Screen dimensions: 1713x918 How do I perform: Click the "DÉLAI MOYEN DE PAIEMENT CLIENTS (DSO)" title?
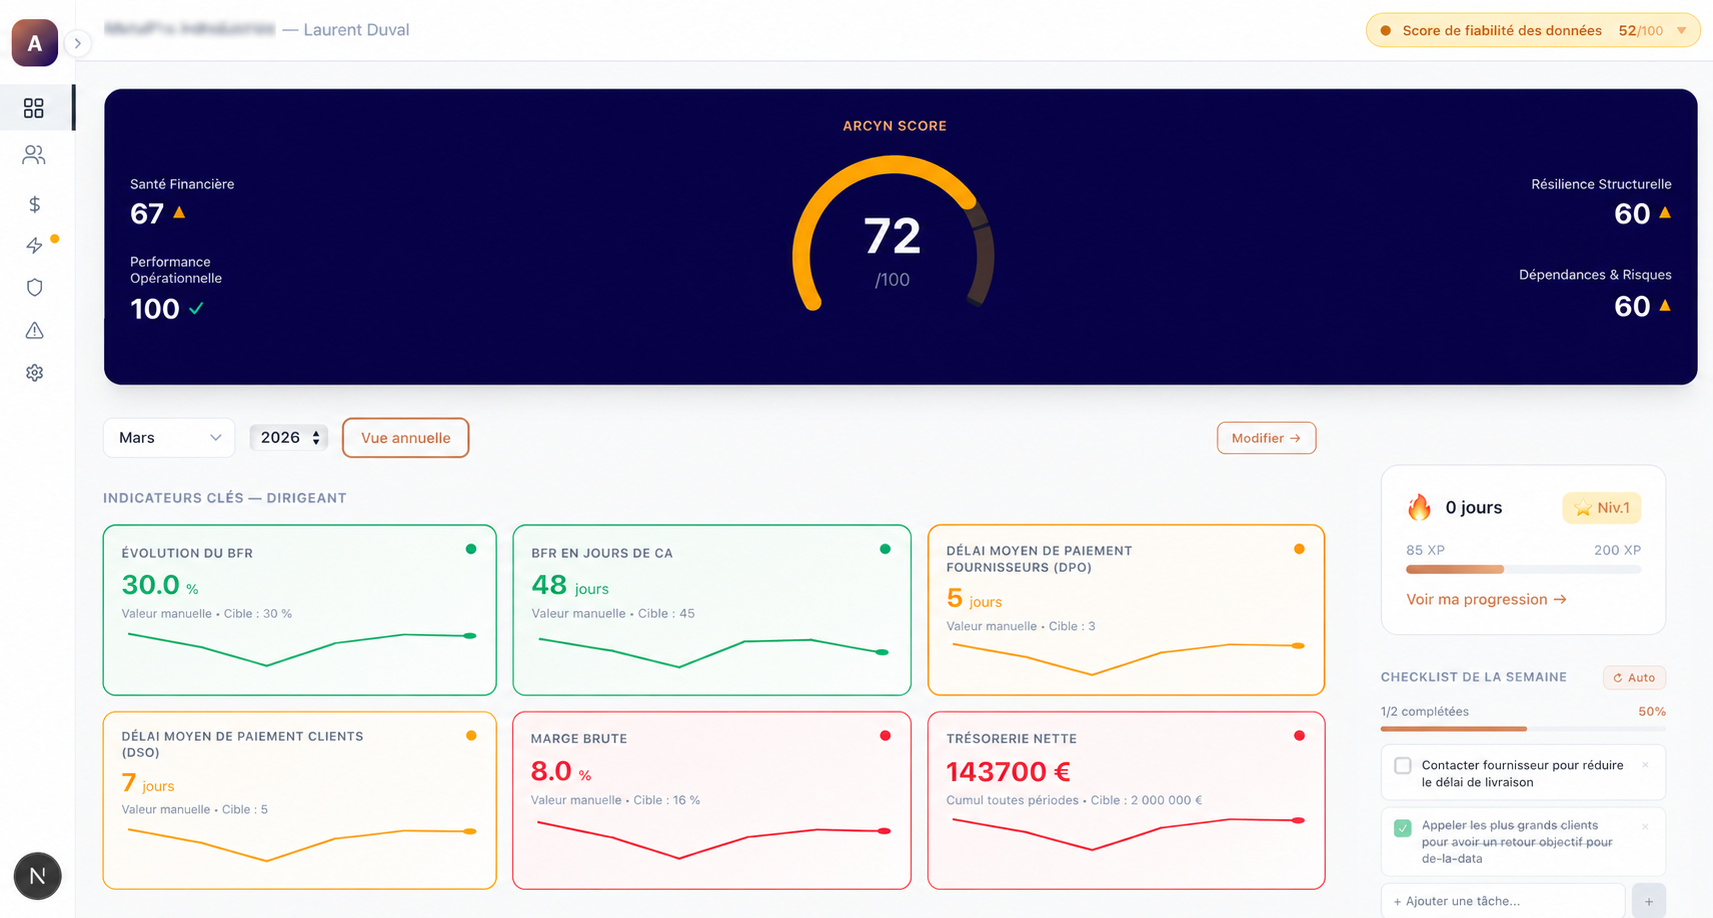242,744
